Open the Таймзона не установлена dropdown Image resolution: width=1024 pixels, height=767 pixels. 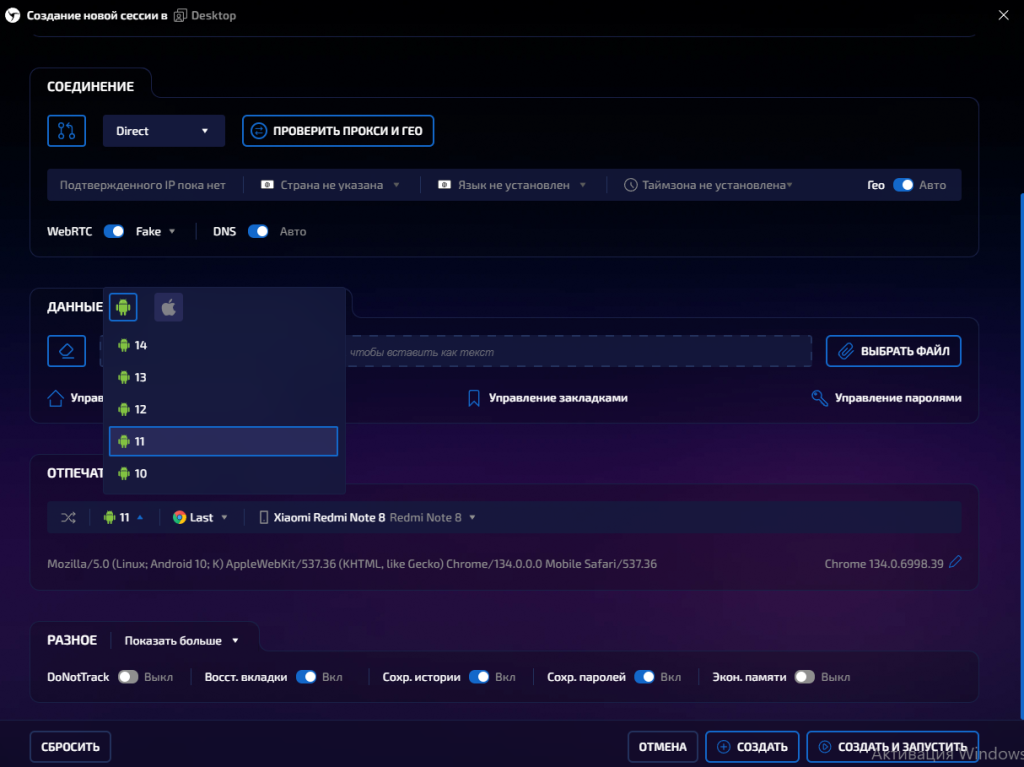[x=709, y=185]
